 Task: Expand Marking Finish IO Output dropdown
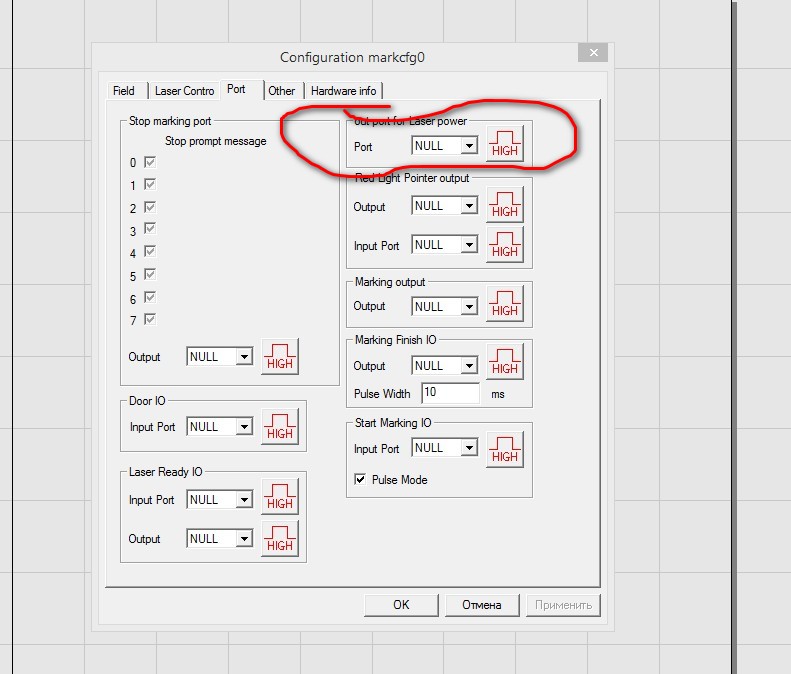point(468,366)
